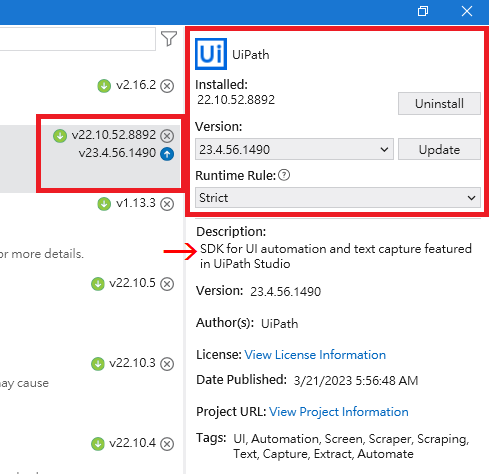Open the Runtime Rule help question icon
The width and height of the screenshot is (489, 474).
[284, 175]
